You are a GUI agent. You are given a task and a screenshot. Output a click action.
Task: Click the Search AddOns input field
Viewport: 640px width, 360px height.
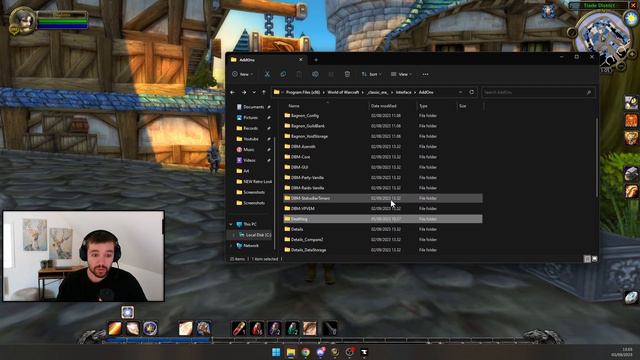[x=538, y=93]
